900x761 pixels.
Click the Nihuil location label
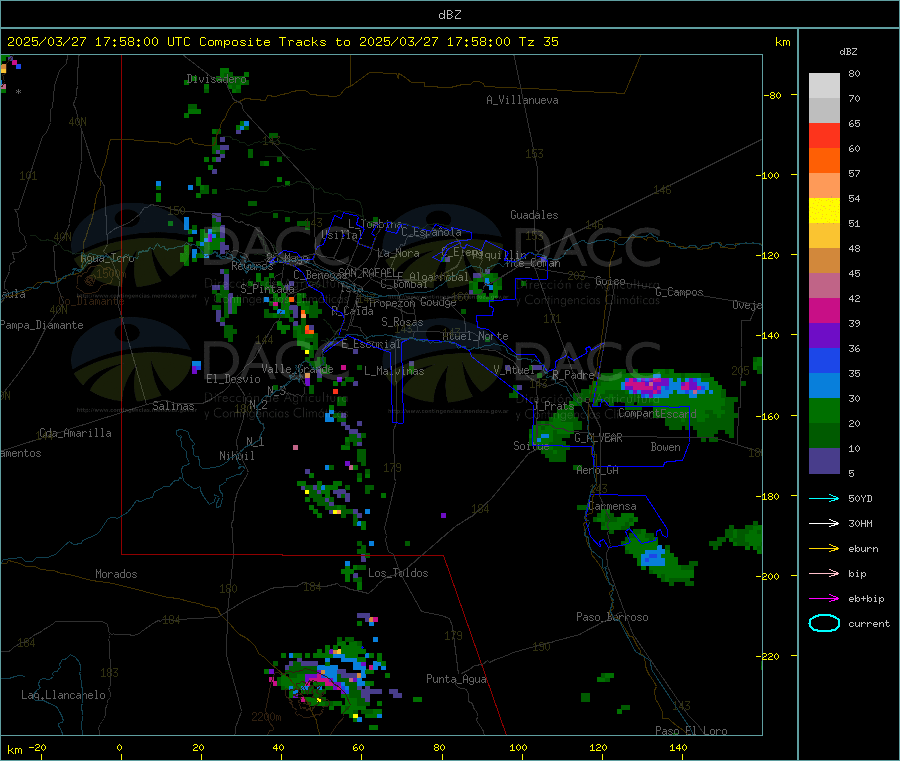tap(237, 456)
